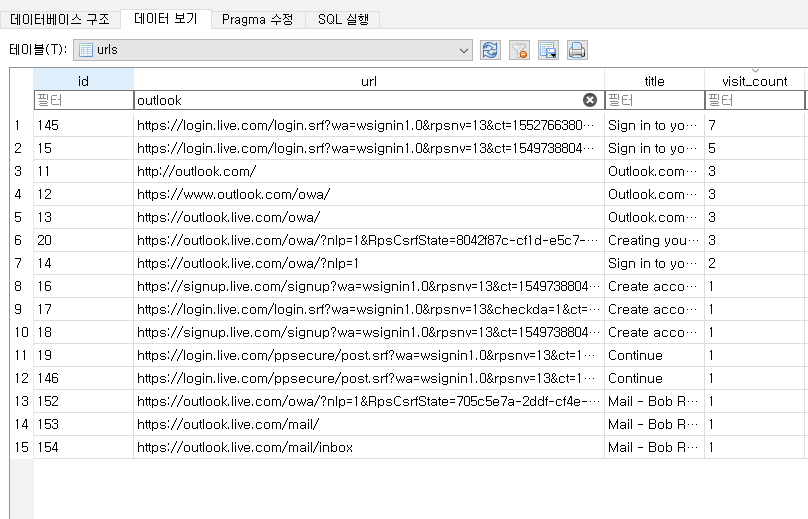Print the table using the printer icon
This screenshot has width=808, height=519.
tap(577, 50)
